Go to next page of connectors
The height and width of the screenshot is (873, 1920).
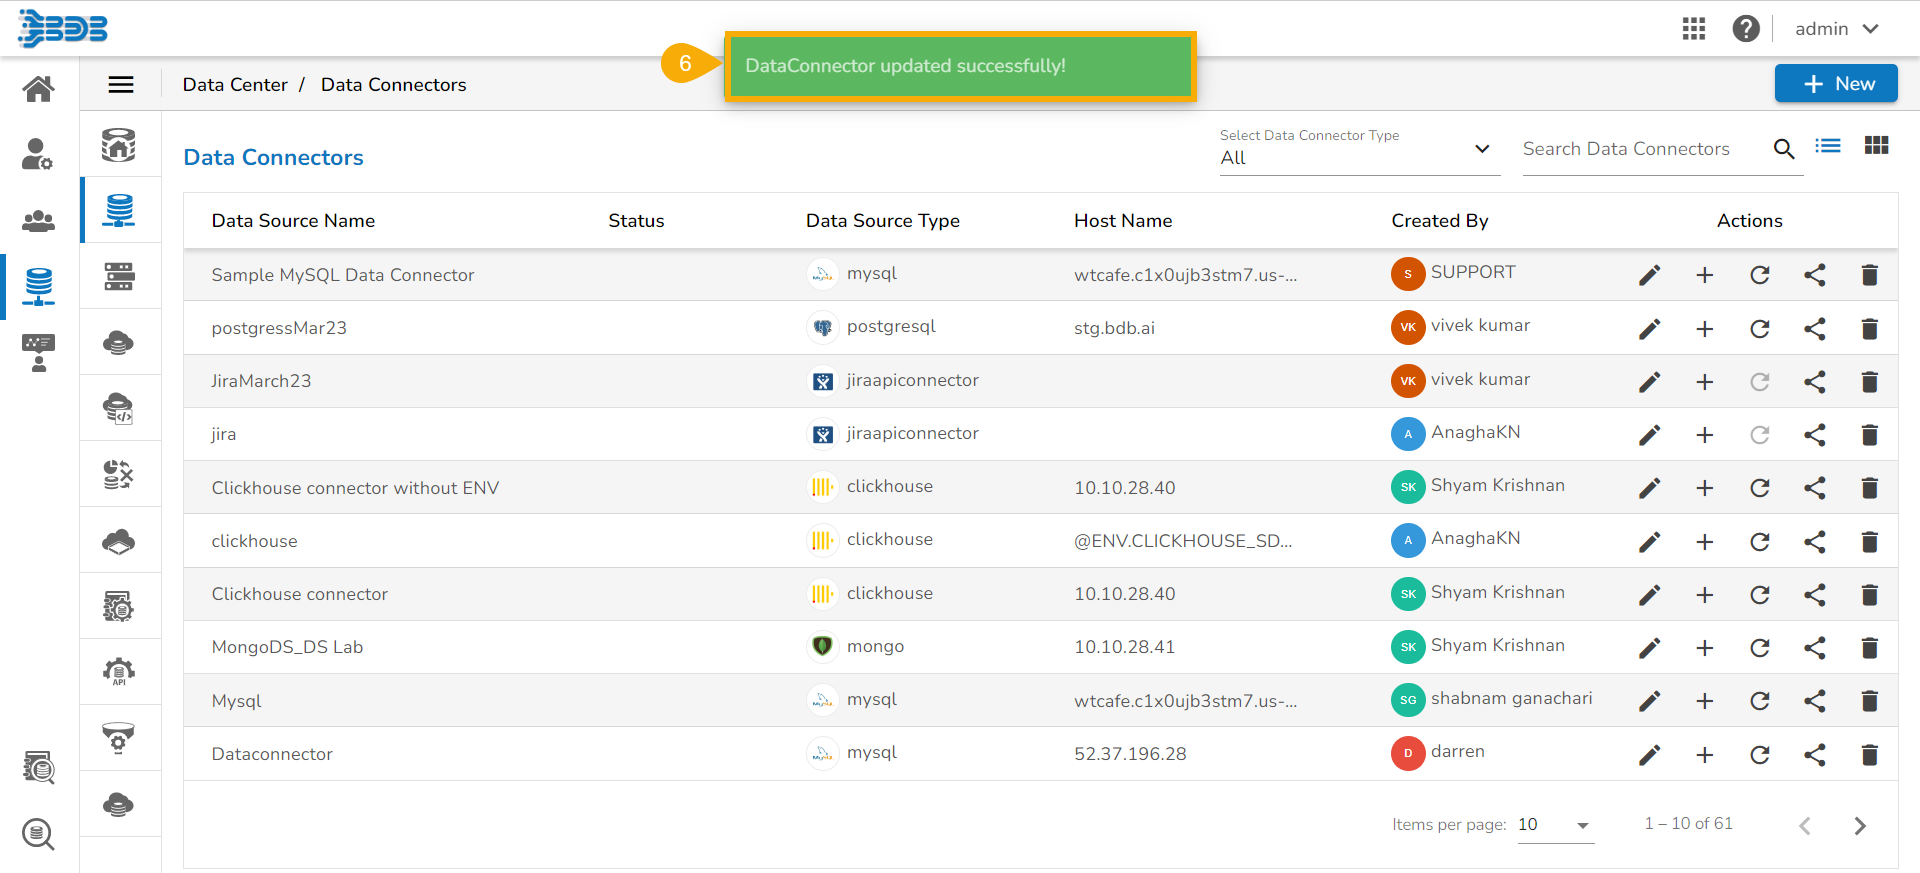click(x=1859, y=826)
